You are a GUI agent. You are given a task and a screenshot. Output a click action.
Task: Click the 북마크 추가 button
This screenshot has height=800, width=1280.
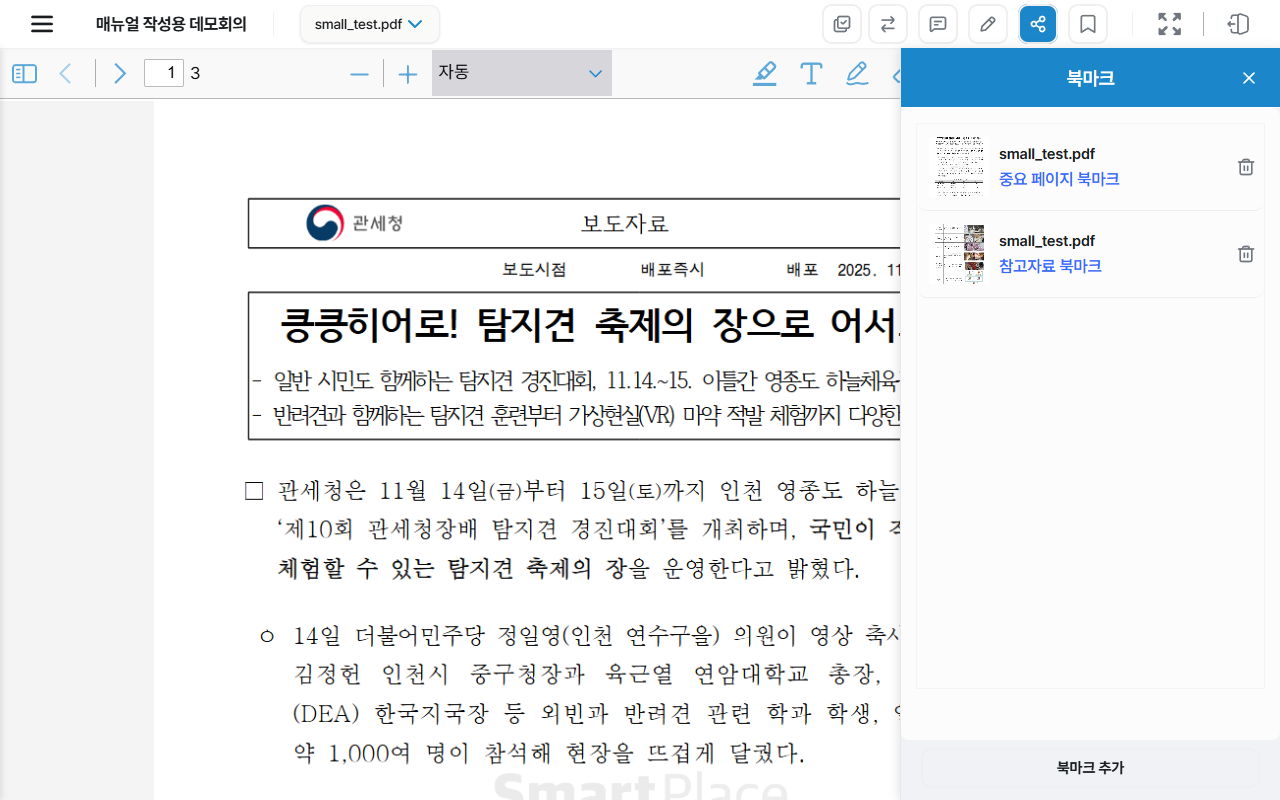[1090, 768]
